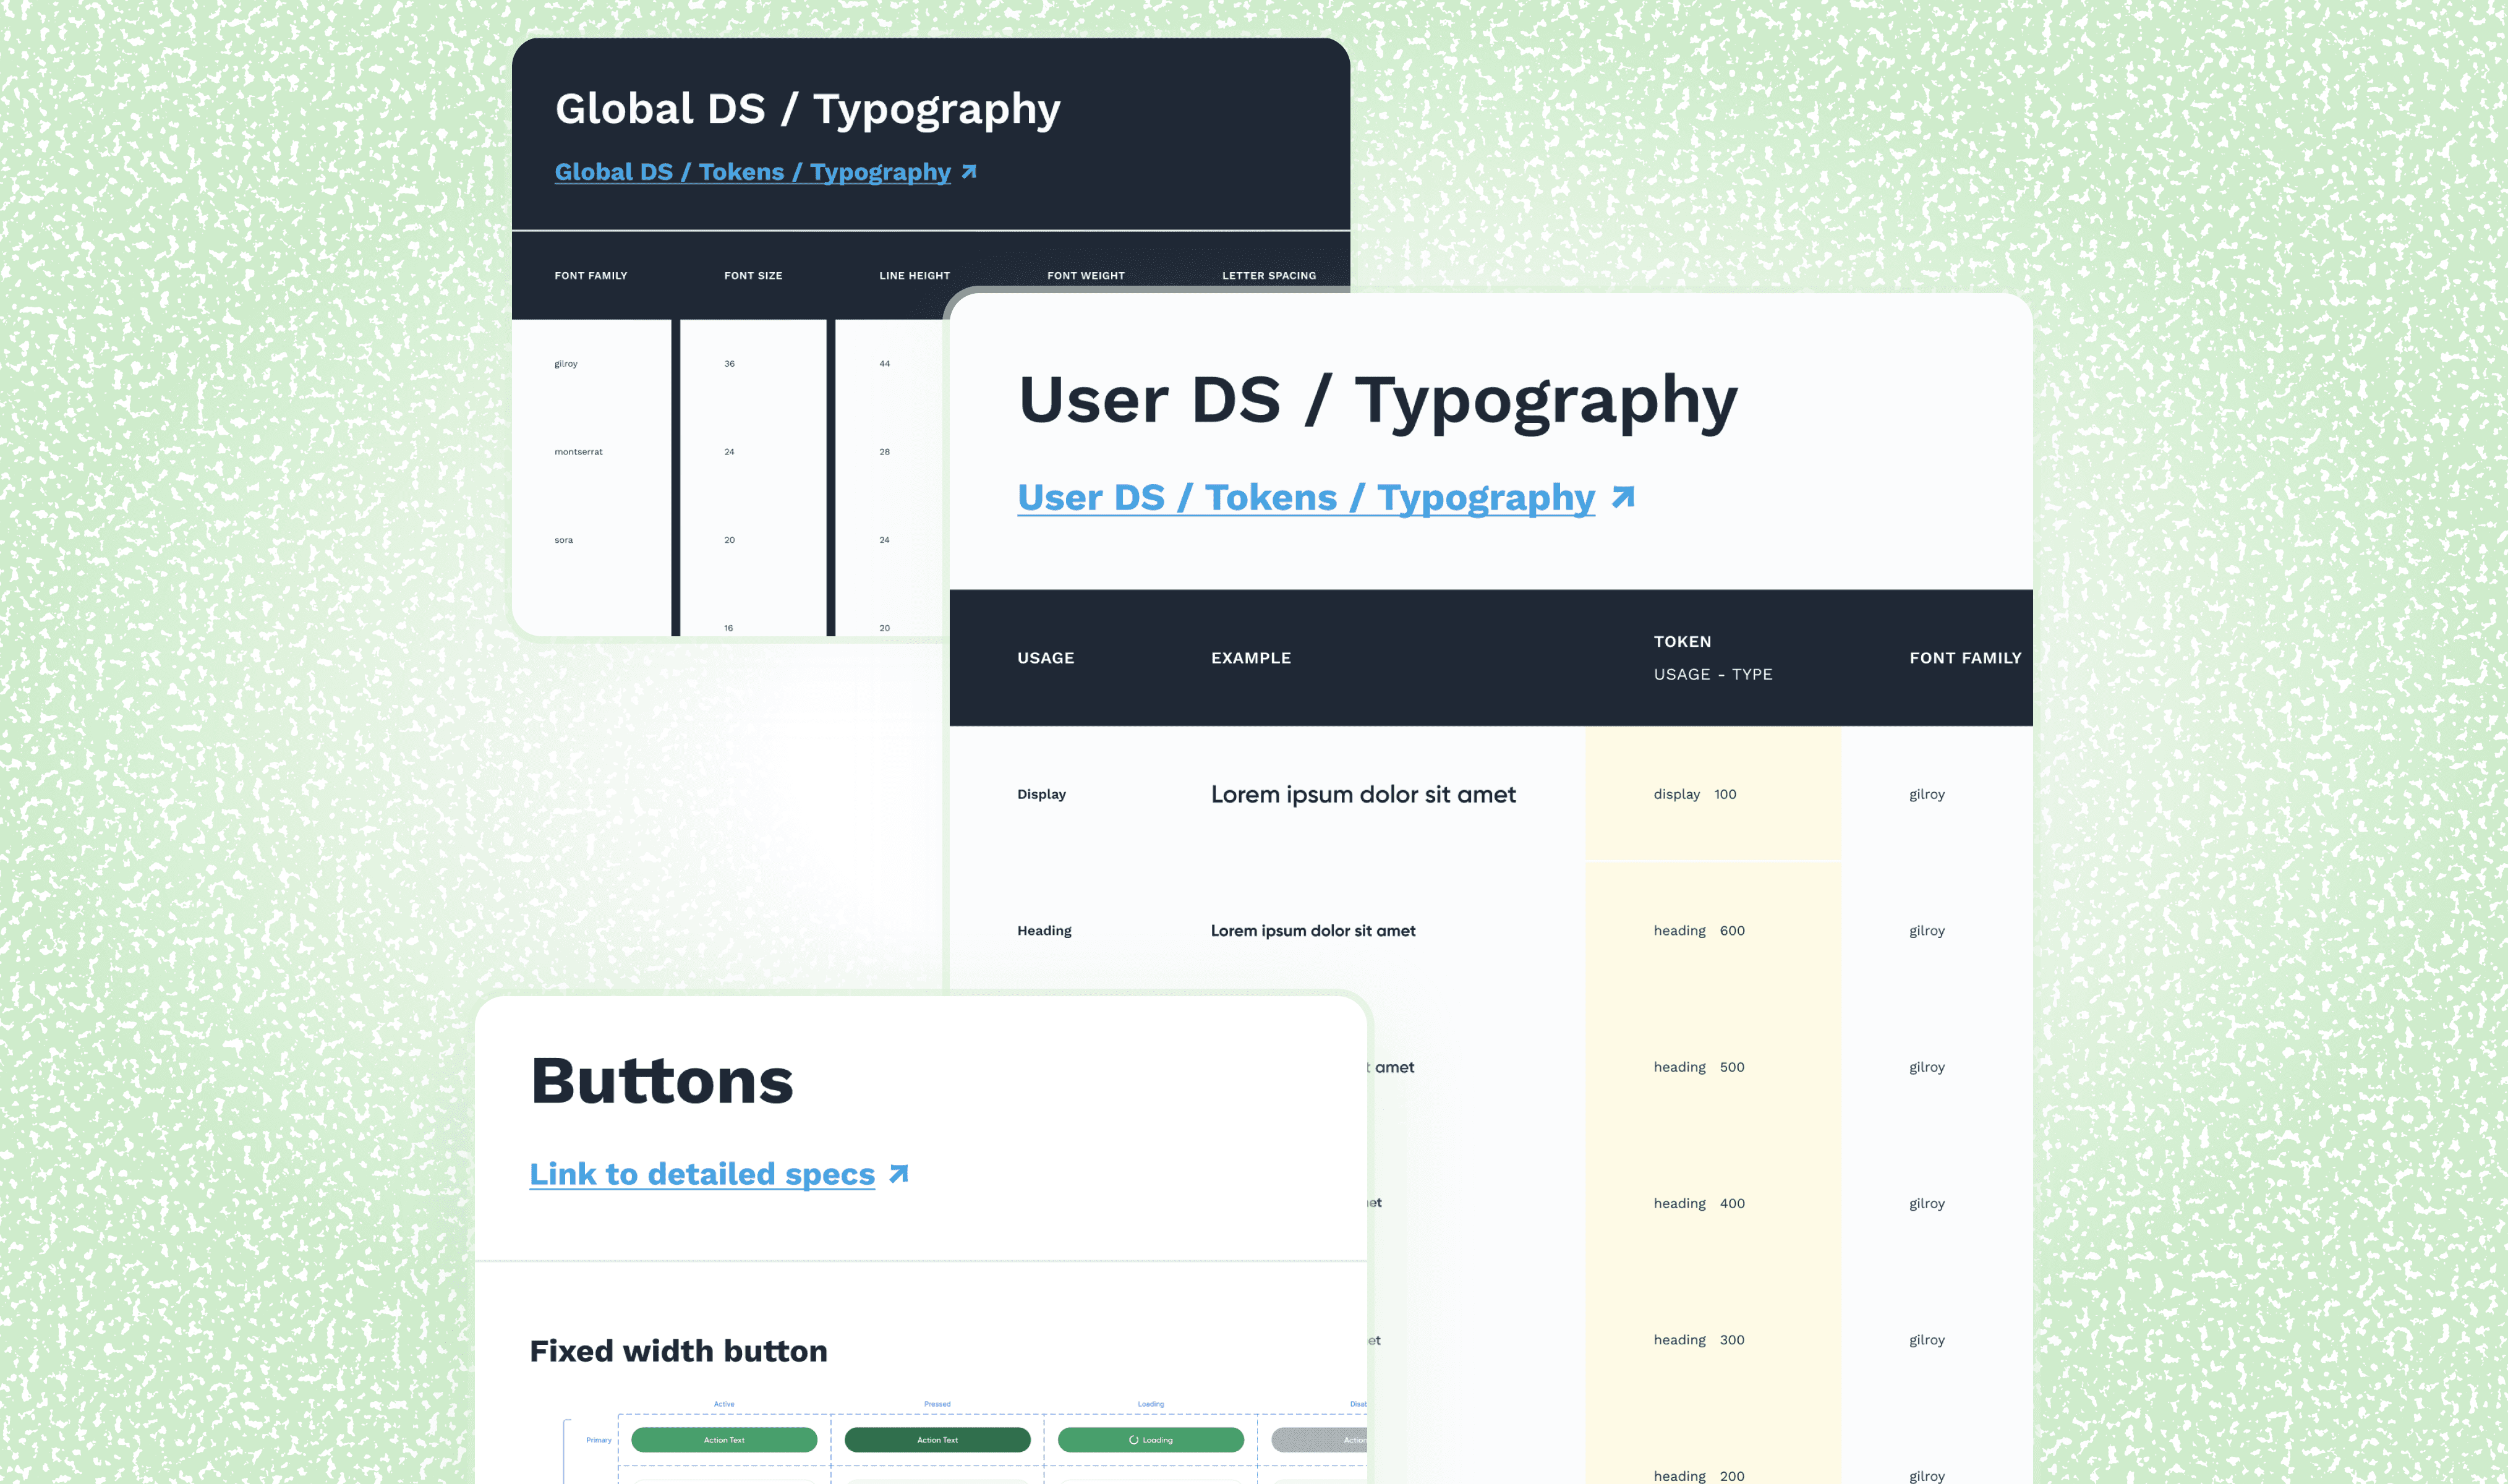
Task: Click arrow icon next to detailed specs link
Action: (x=898, y=1174)
